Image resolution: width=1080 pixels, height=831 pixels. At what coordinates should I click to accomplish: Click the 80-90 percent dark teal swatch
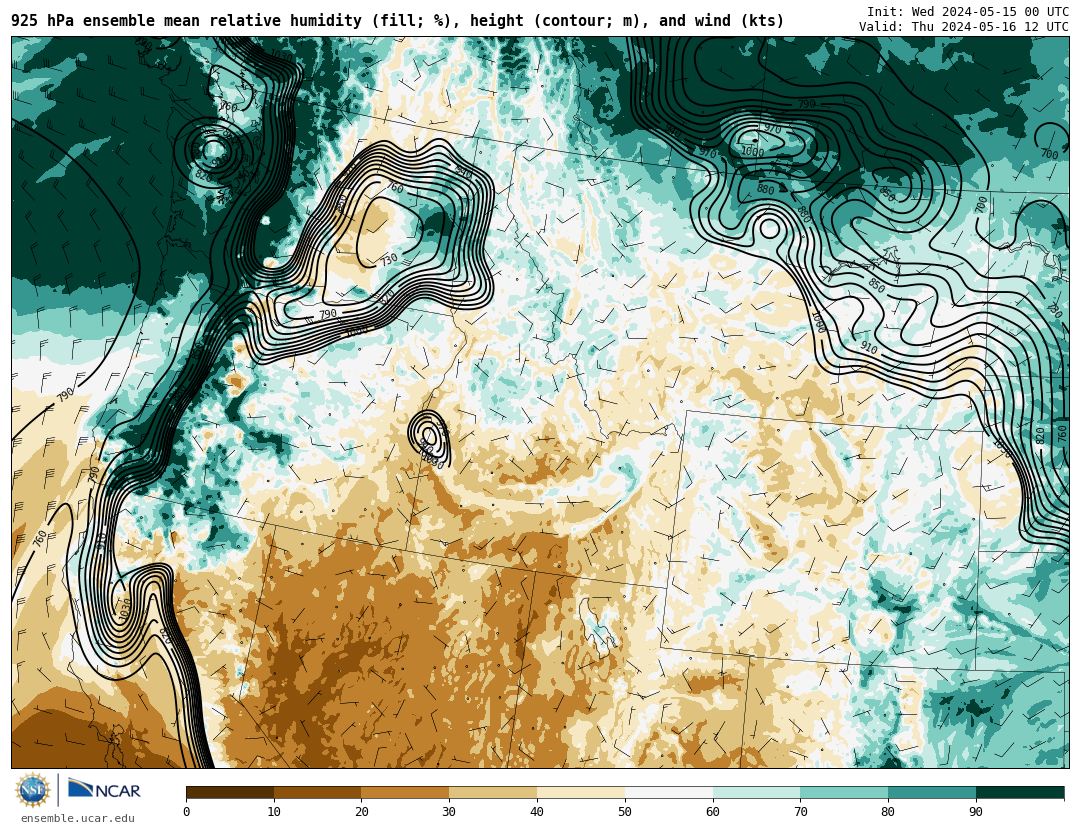pos(932,792)
